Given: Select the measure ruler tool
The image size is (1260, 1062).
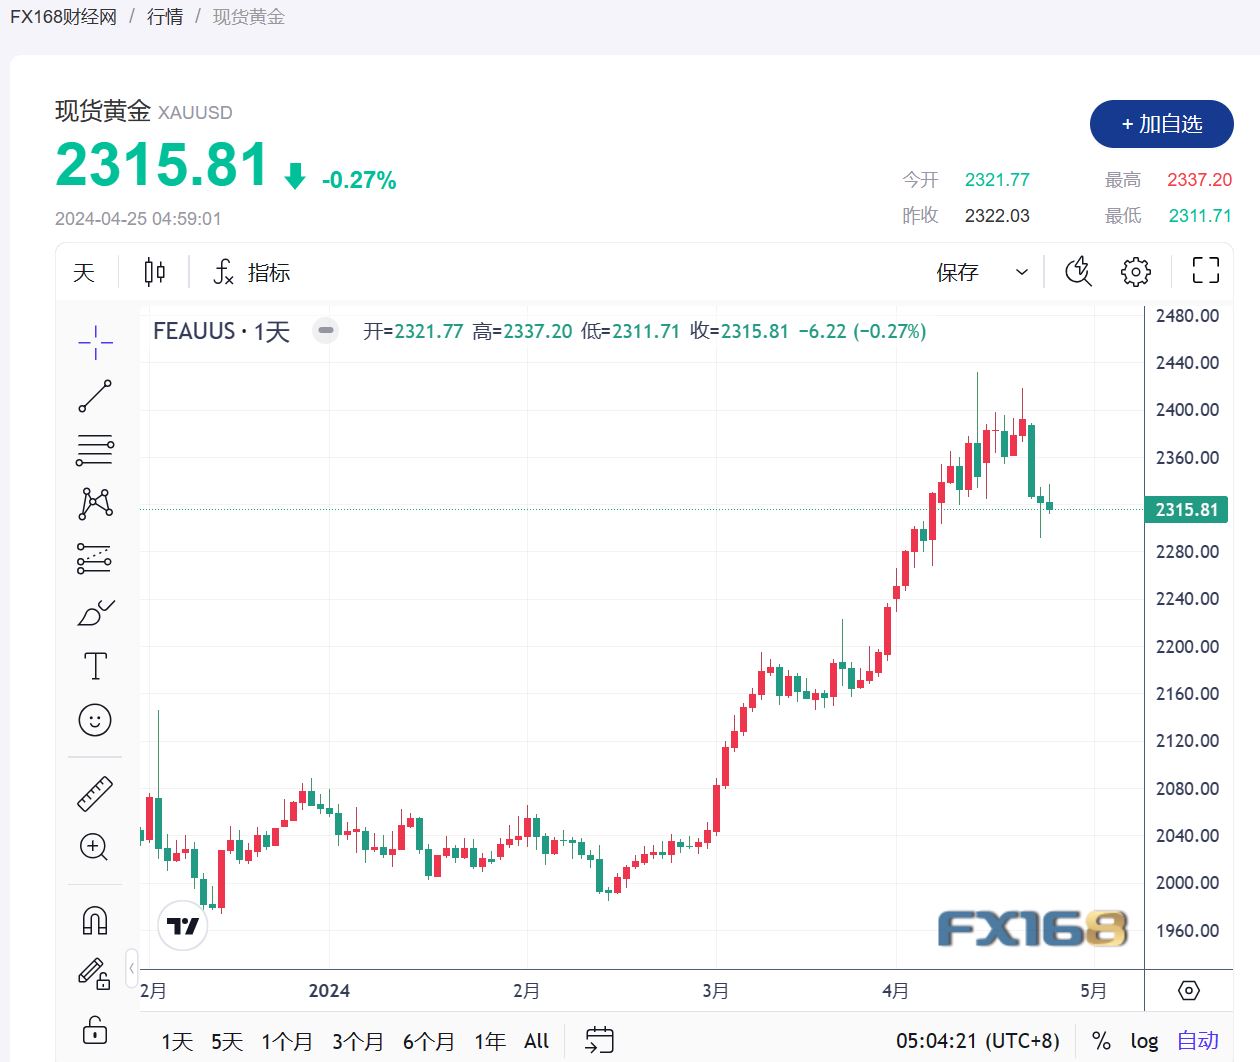Looking at the screenshot, I should (94, 791).
